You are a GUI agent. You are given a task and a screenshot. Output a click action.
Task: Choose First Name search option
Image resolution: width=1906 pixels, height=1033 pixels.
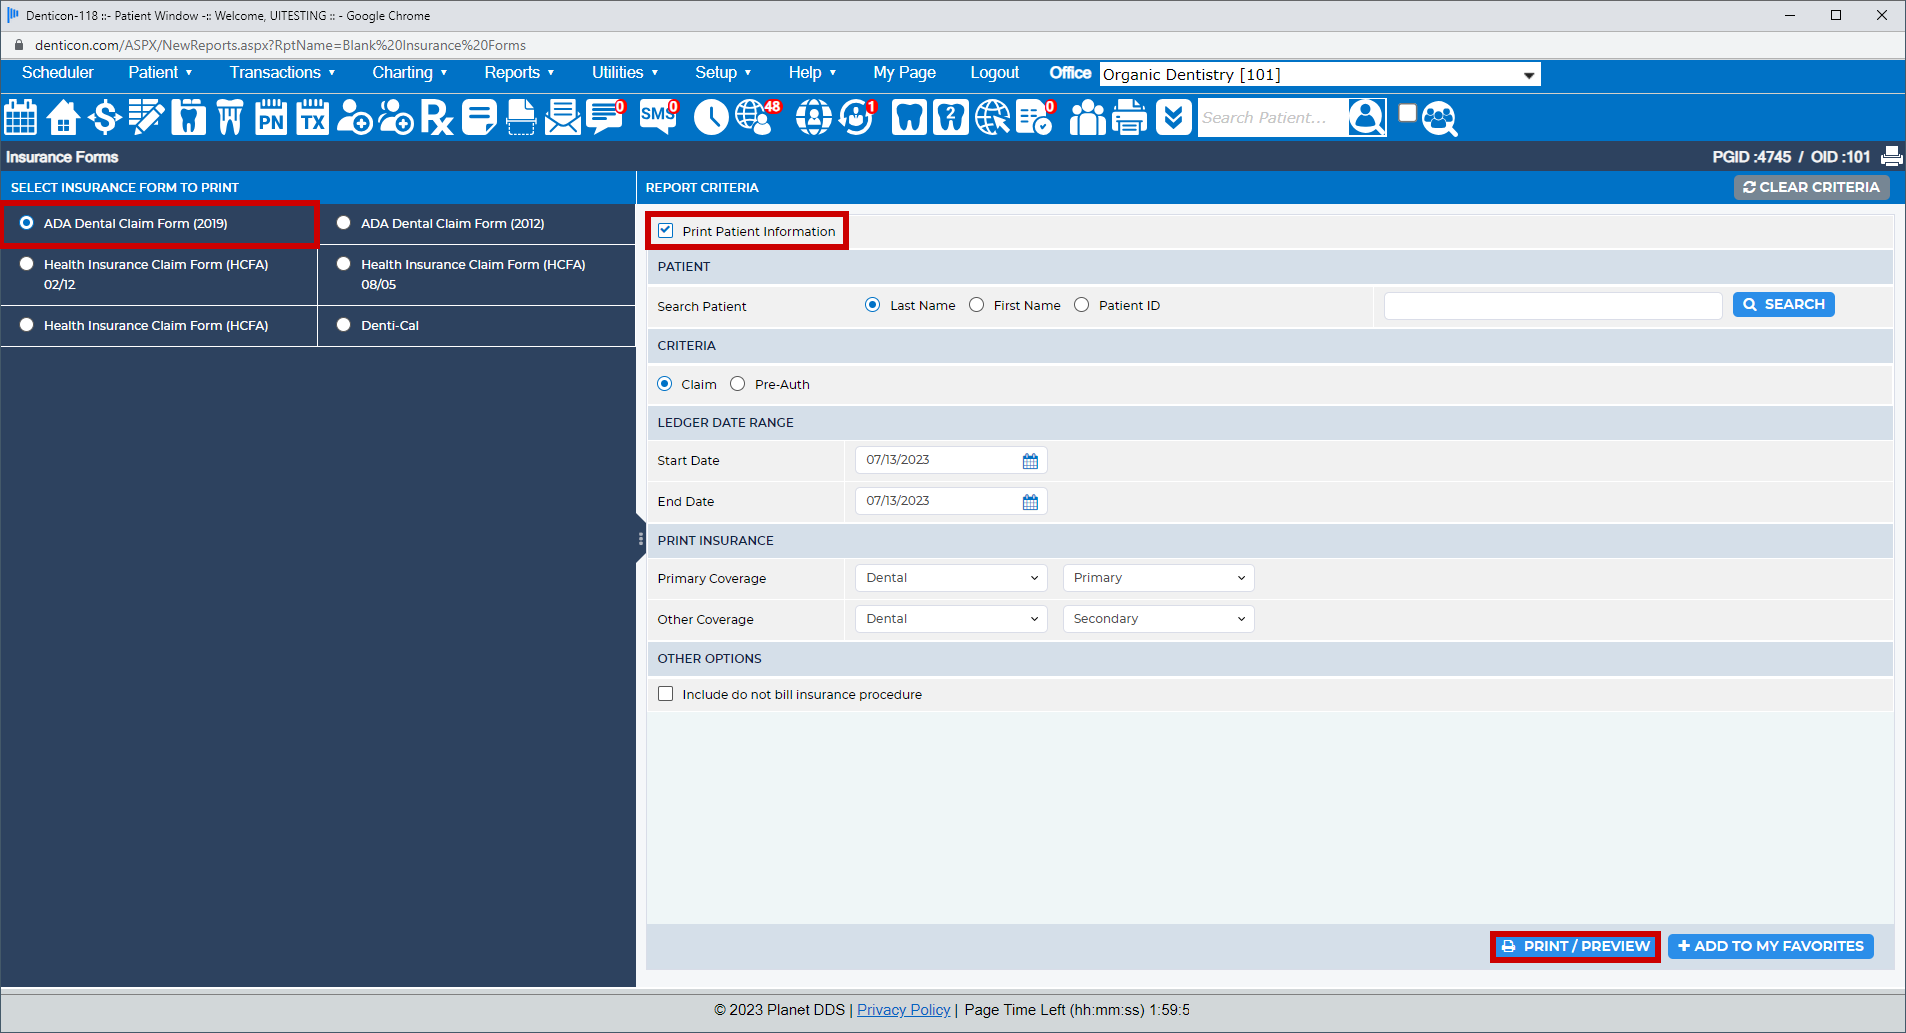pyautogui.click(x=977, y=305)
